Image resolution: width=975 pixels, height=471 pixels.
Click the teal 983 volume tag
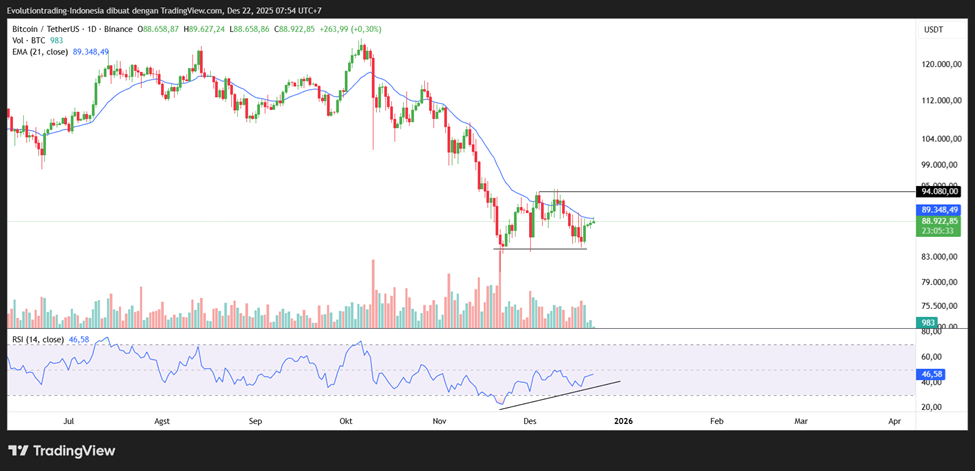[x=927, y=322]
